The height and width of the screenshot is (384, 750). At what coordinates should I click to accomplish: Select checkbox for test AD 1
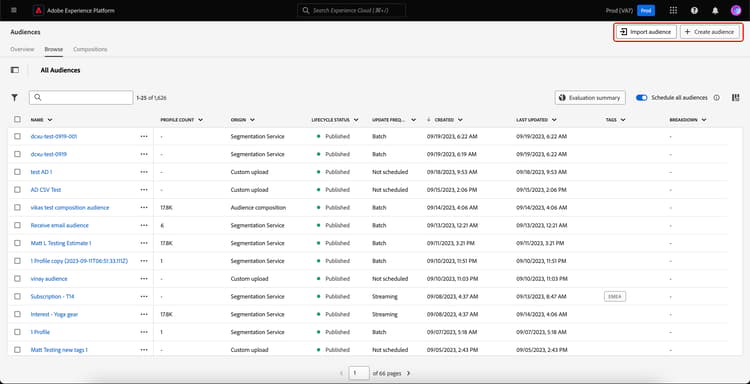click(x=17, y=172)
